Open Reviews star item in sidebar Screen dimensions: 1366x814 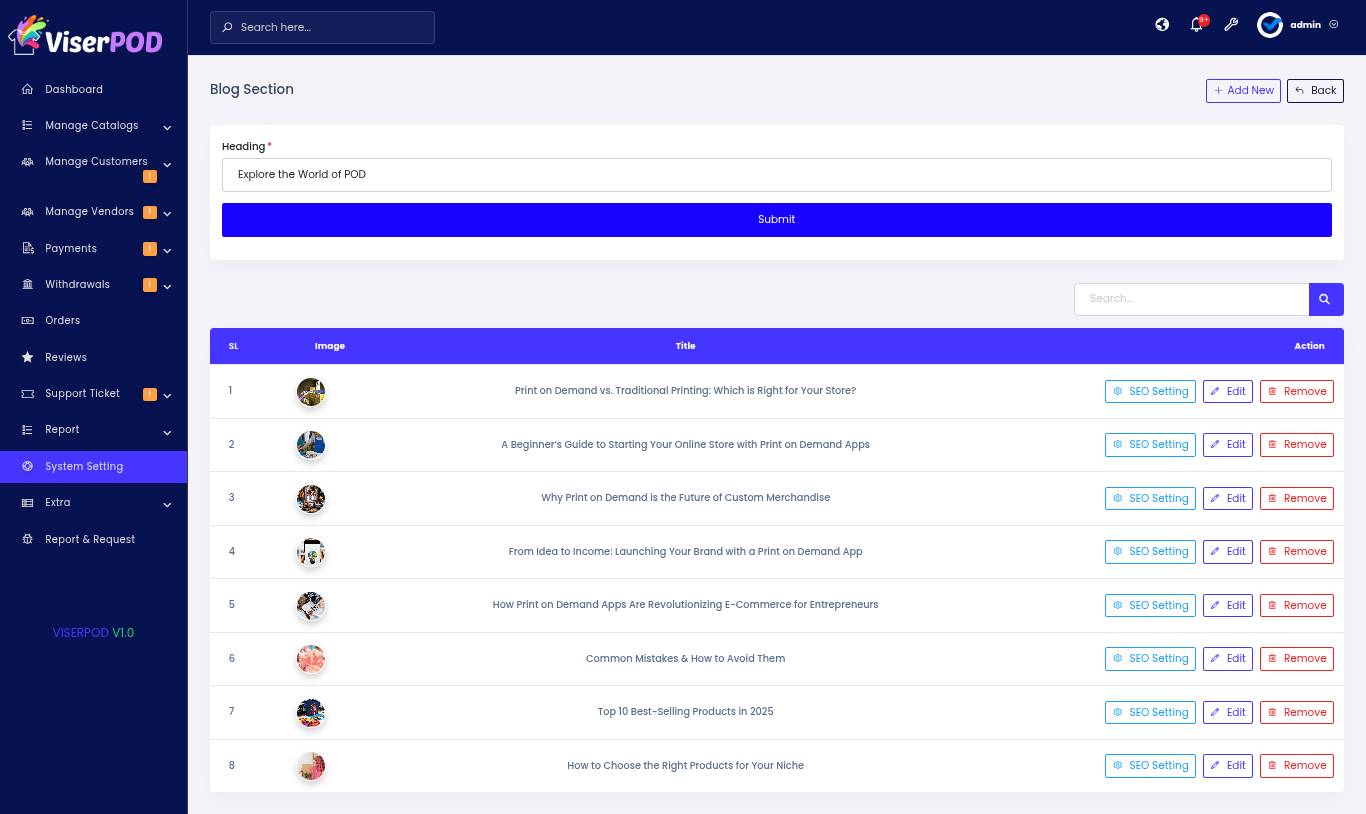[x=65, y=357]
